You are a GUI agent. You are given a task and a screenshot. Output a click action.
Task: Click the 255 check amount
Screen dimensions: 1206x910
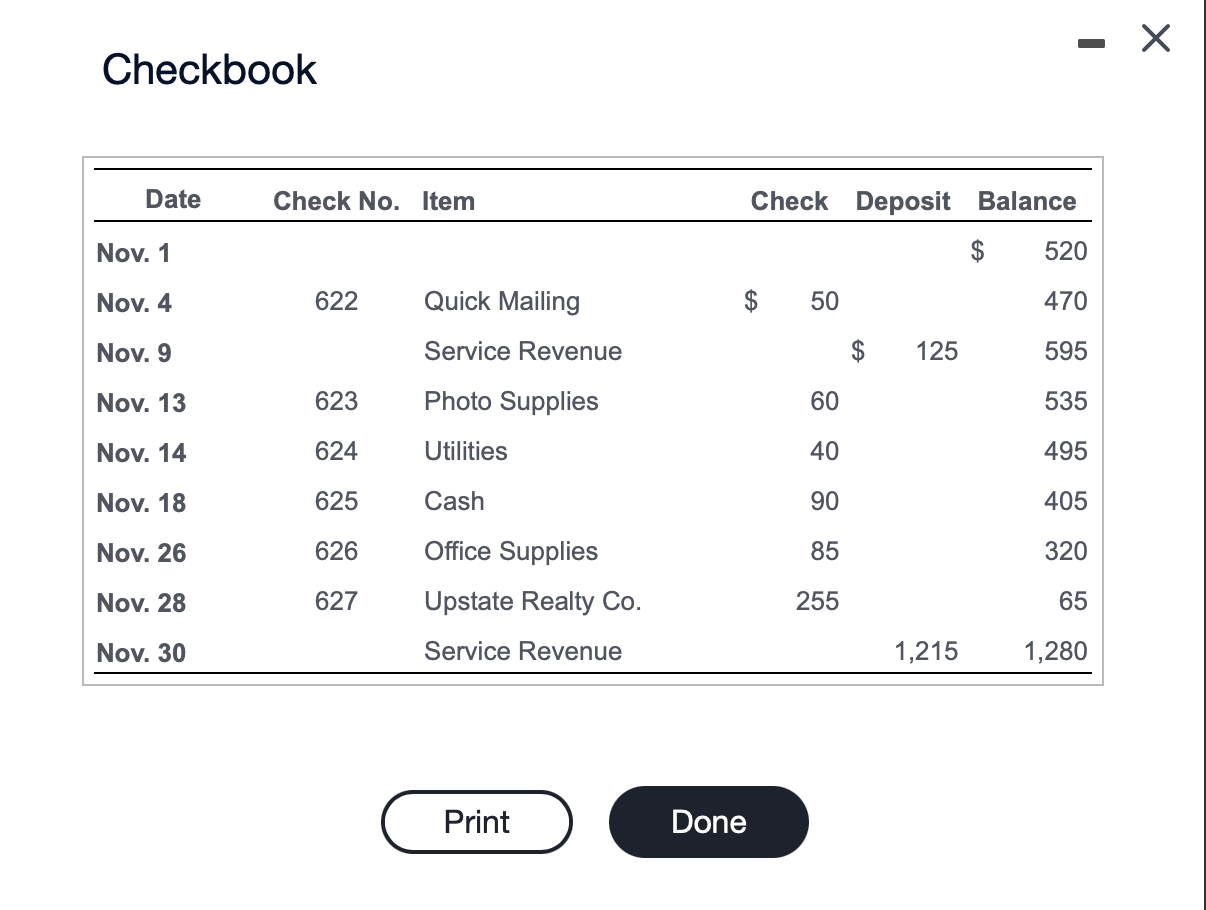tap(818, 601)
